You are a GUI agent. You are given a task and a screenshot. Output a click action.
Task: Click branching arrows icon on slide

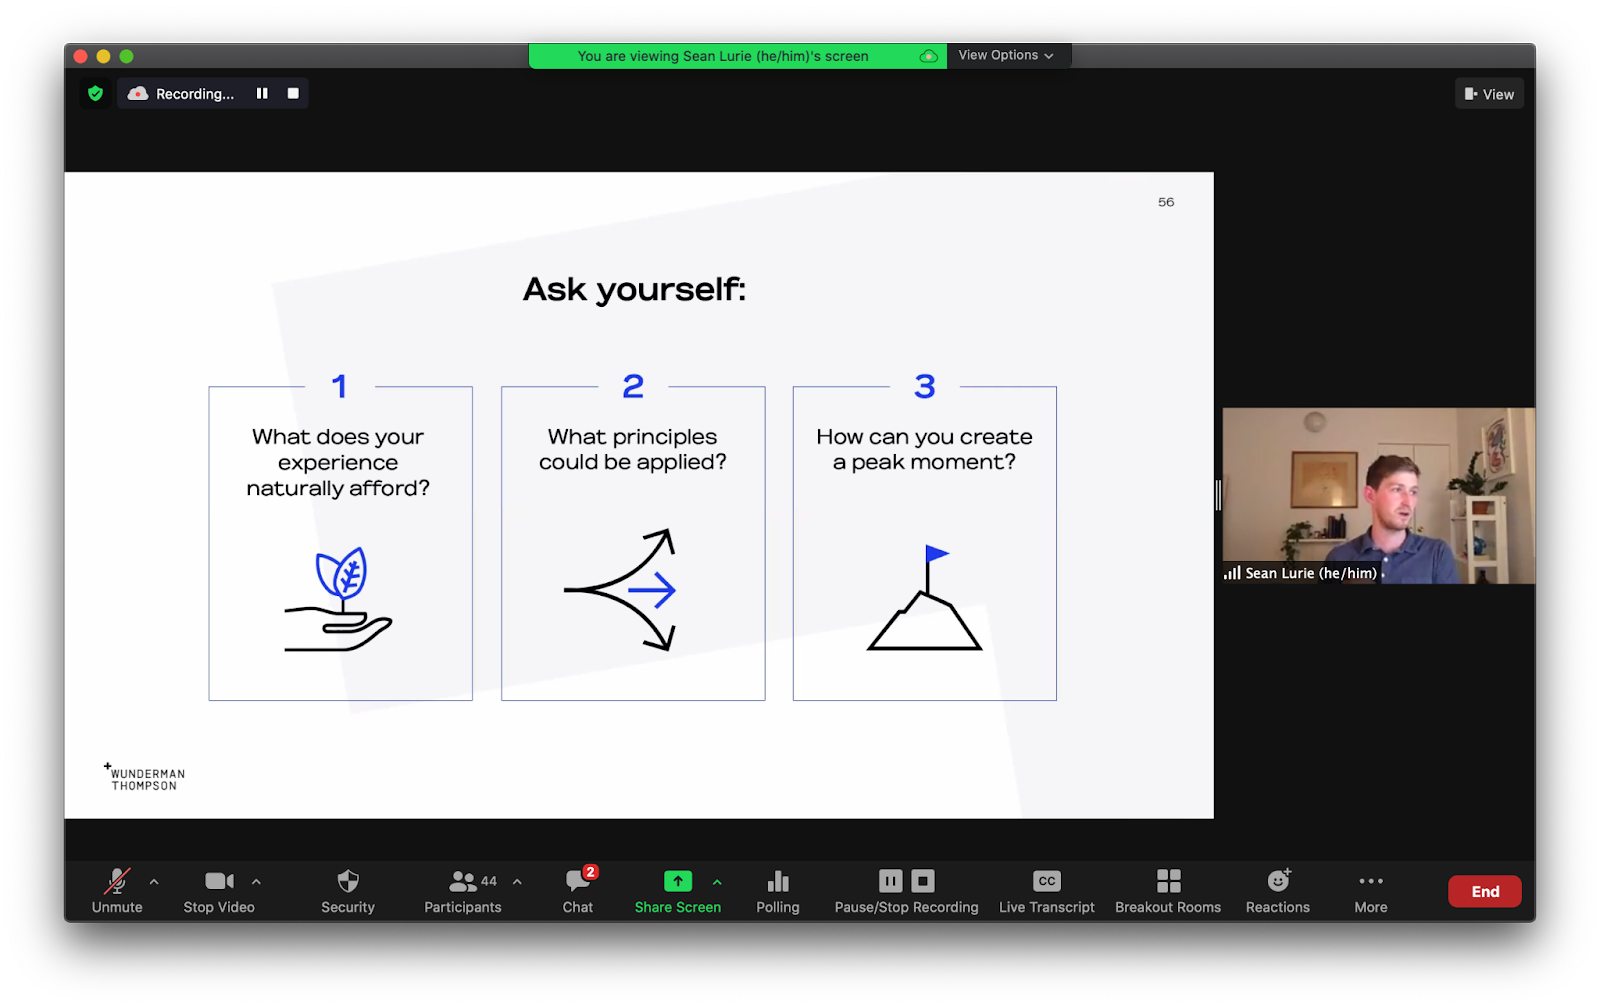coord(621,590)
